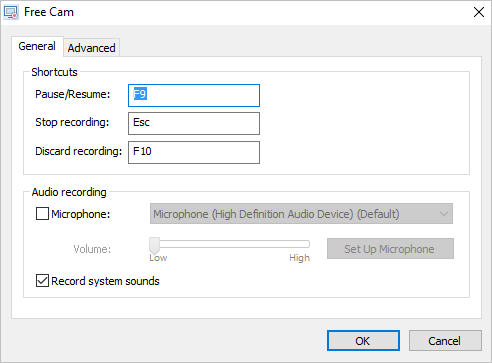Open the Microphone device dropdown

pos(301,214)
